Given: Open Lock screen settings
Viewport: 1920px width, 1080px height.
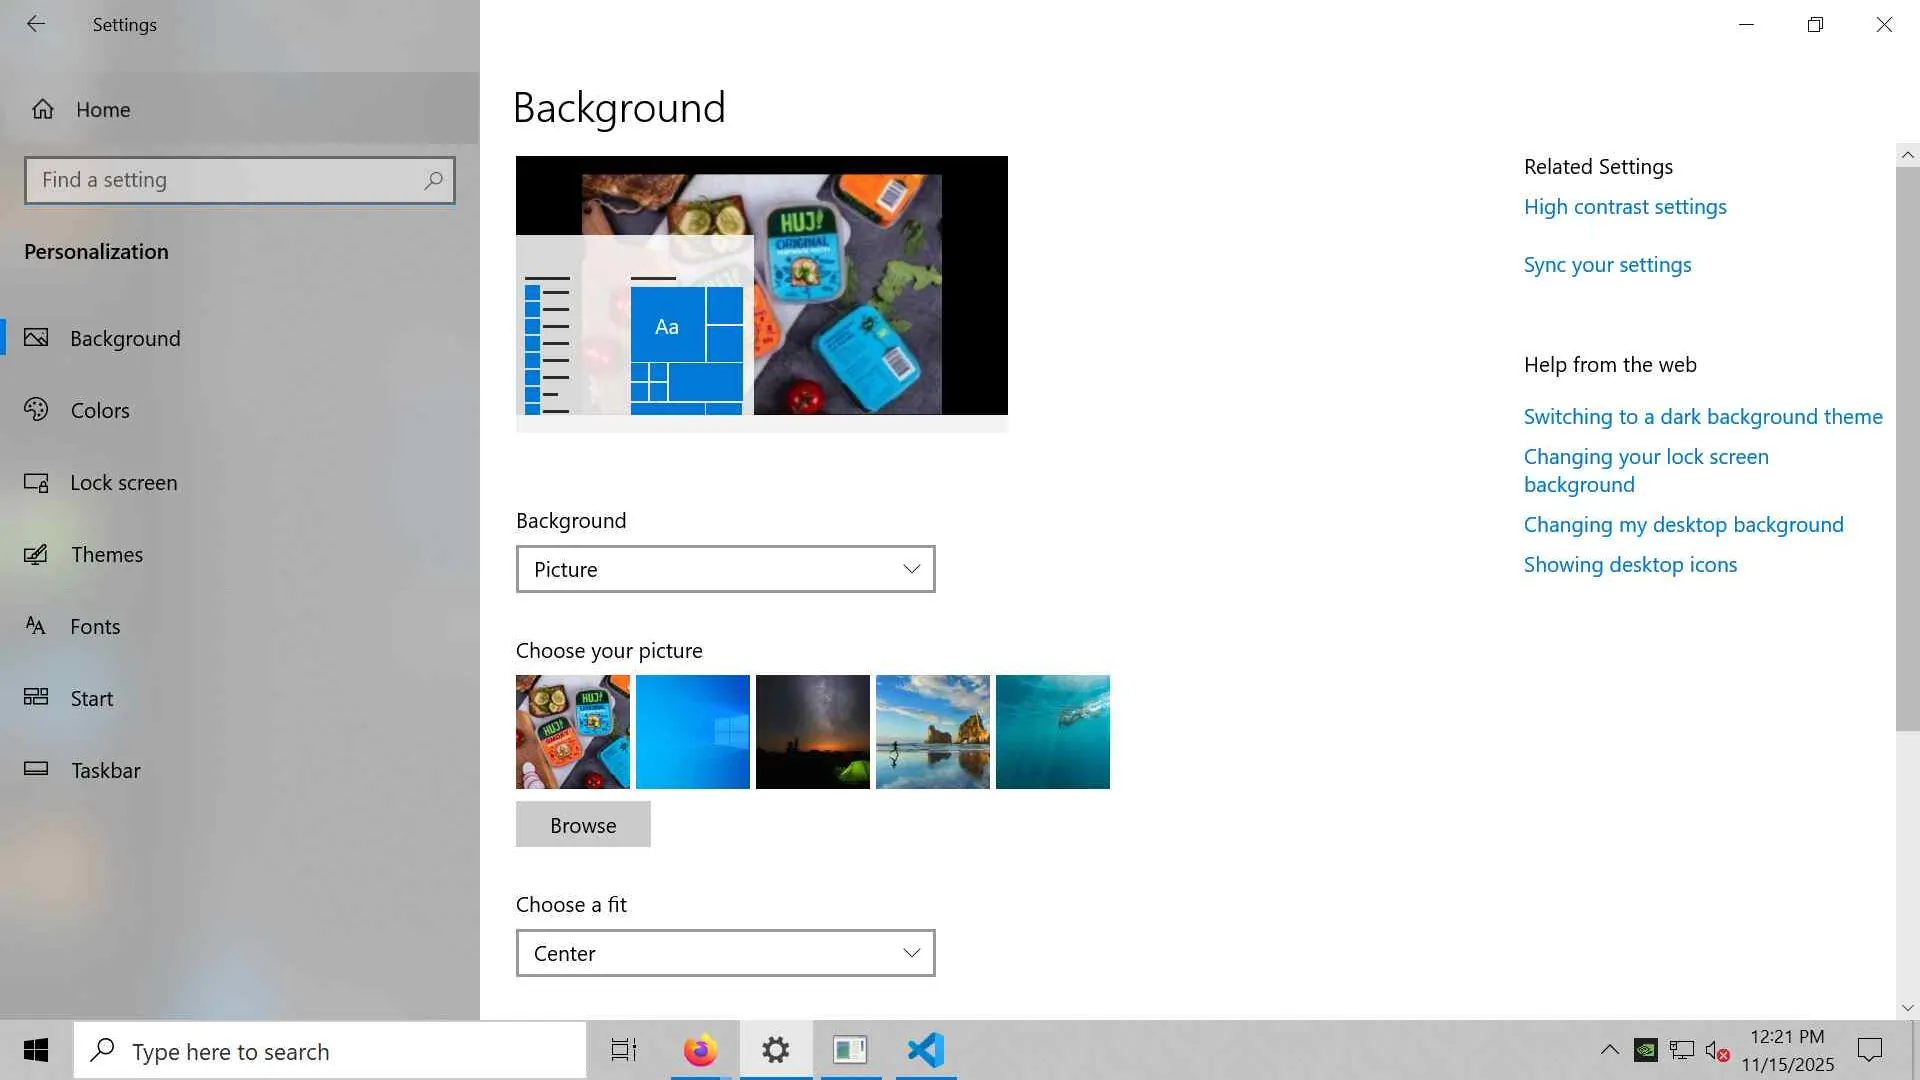Looking at the screenshot, I should coord(123,482).
